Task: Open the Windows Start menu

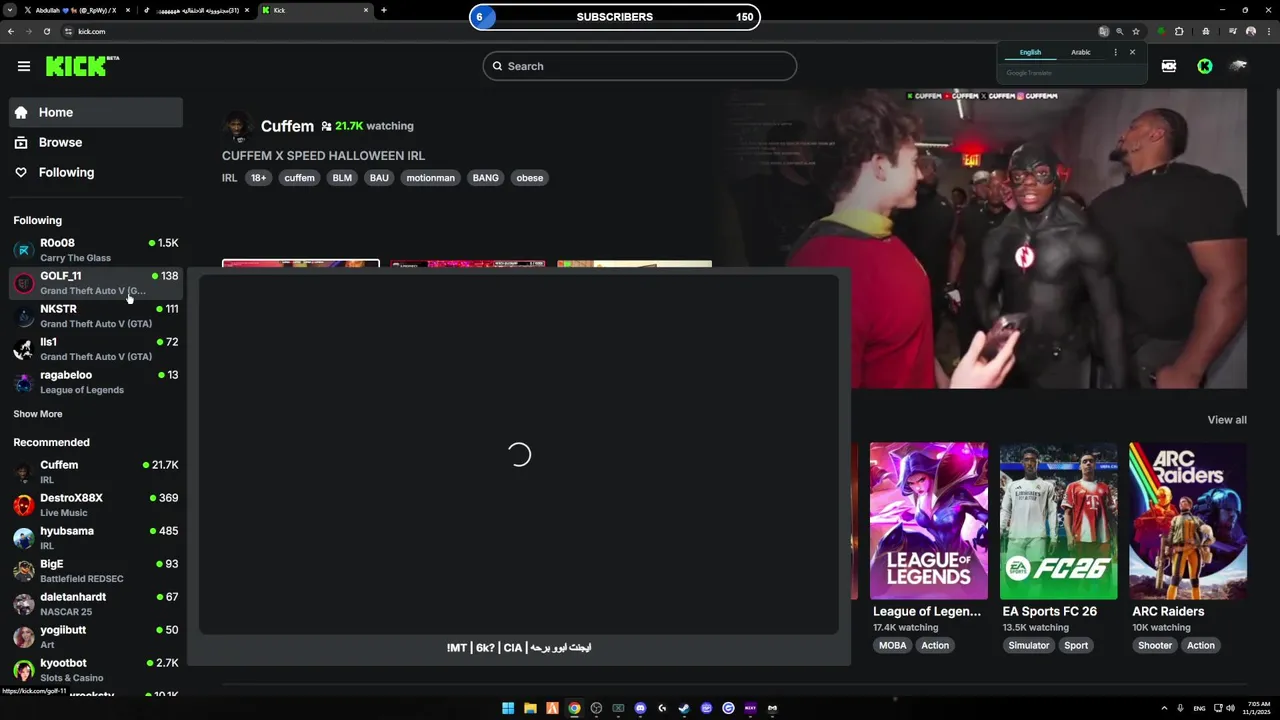Action: coord(508,708)
